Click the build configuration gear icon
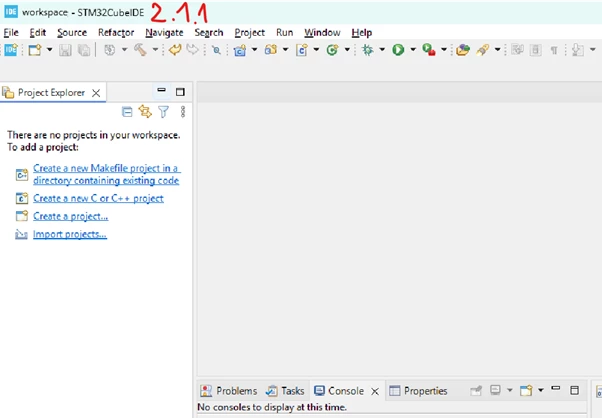 pyautogui.click(x=110, y=50)
